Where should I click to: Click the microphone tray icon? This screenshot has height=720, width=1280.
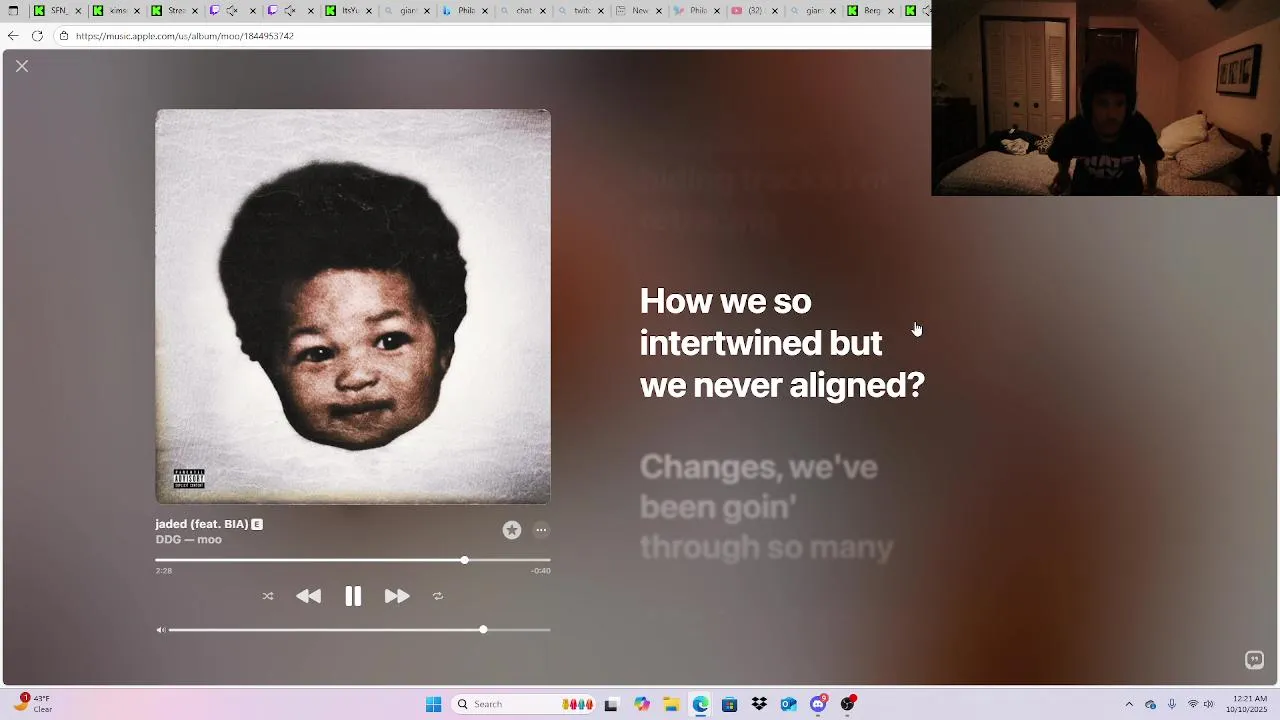tap(1172, 704)
